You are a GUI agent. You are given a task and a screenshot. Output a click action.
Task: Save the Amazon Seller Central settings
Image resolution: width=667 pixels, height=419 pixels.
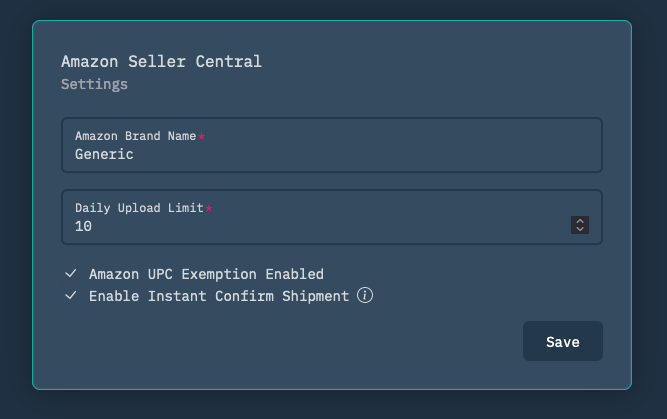[562, 341]
